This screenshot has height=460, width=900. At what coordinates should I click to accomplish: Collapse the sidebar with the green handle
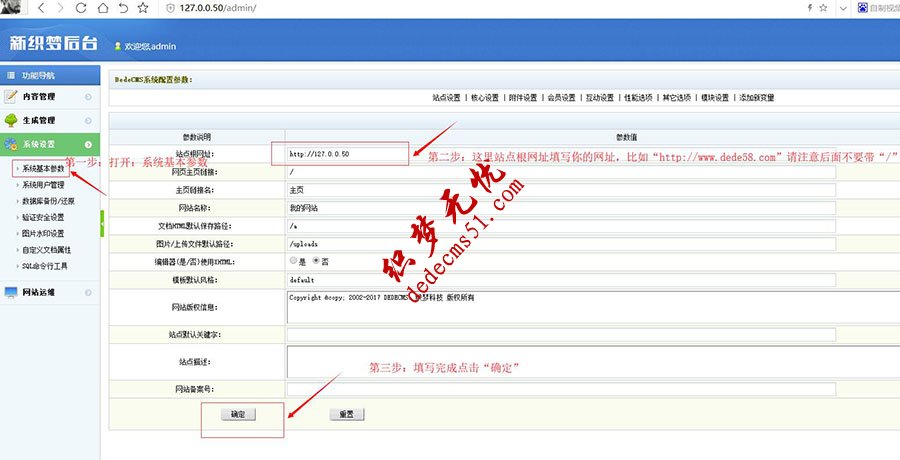102,223
